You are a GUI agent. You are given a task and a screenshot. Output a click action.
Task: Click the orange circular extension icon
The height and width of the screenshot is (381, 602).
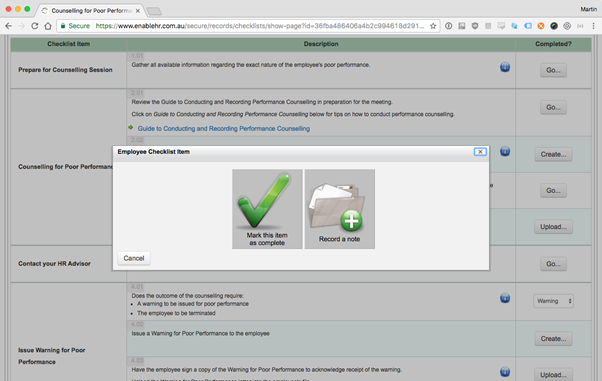541,26
